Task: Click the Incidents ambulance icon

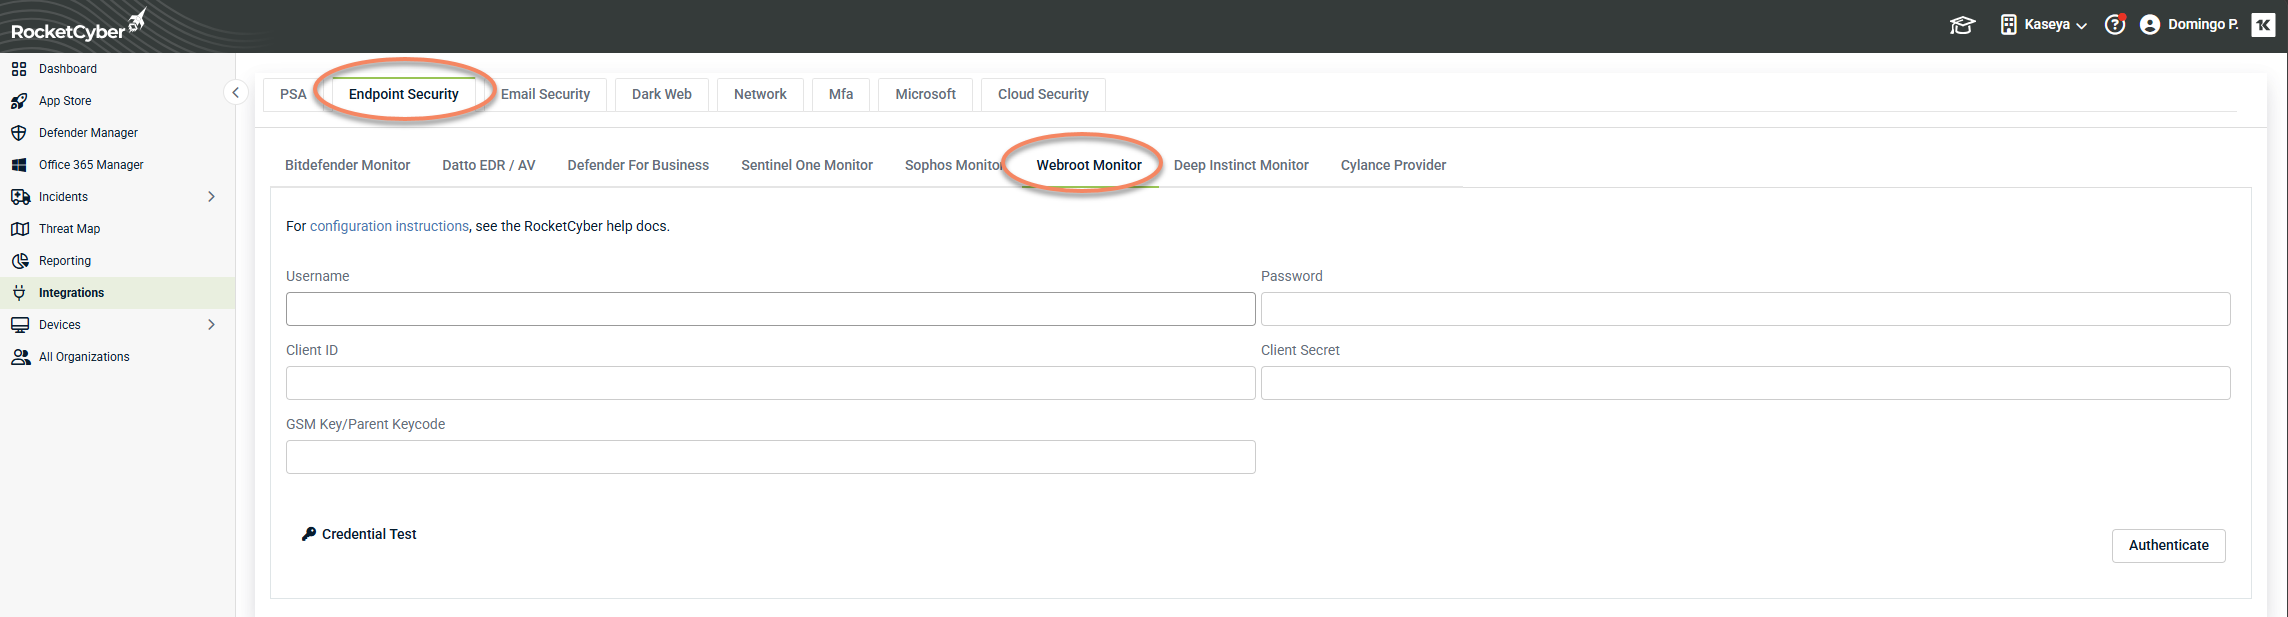Action: 20,197
